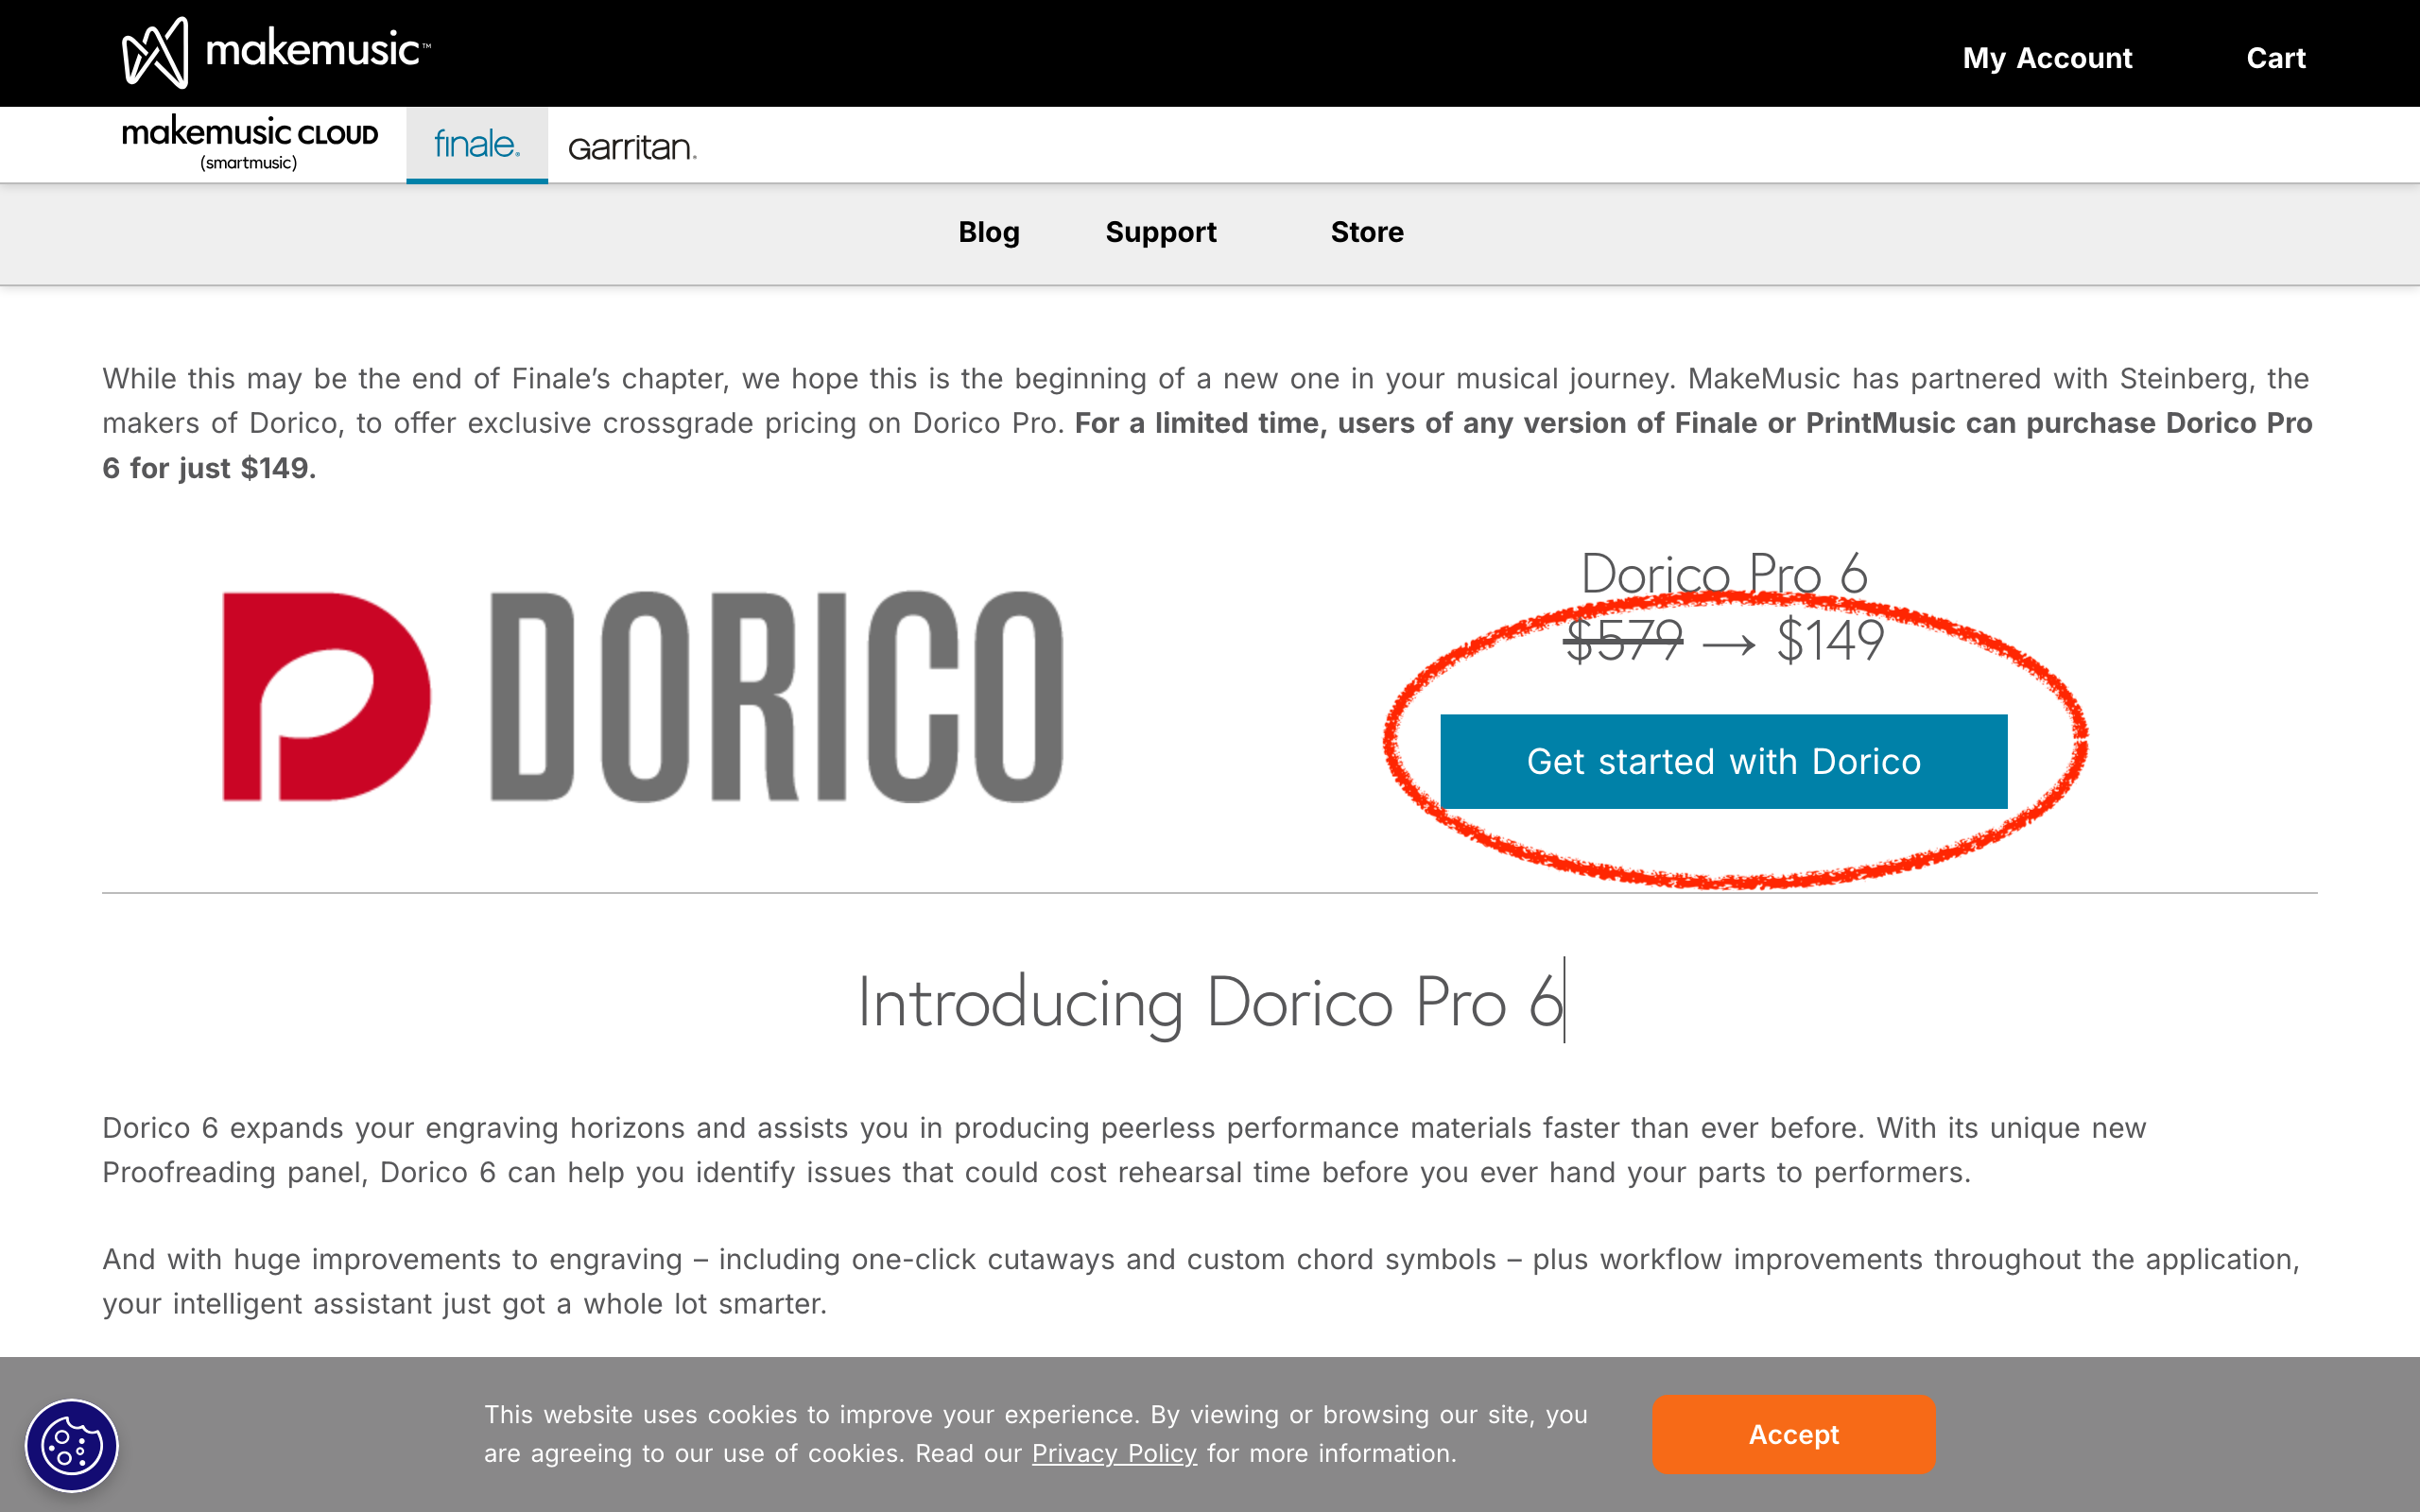Open My Account link
This screenshot has height=1512, width=2420.
[2046, 58]
